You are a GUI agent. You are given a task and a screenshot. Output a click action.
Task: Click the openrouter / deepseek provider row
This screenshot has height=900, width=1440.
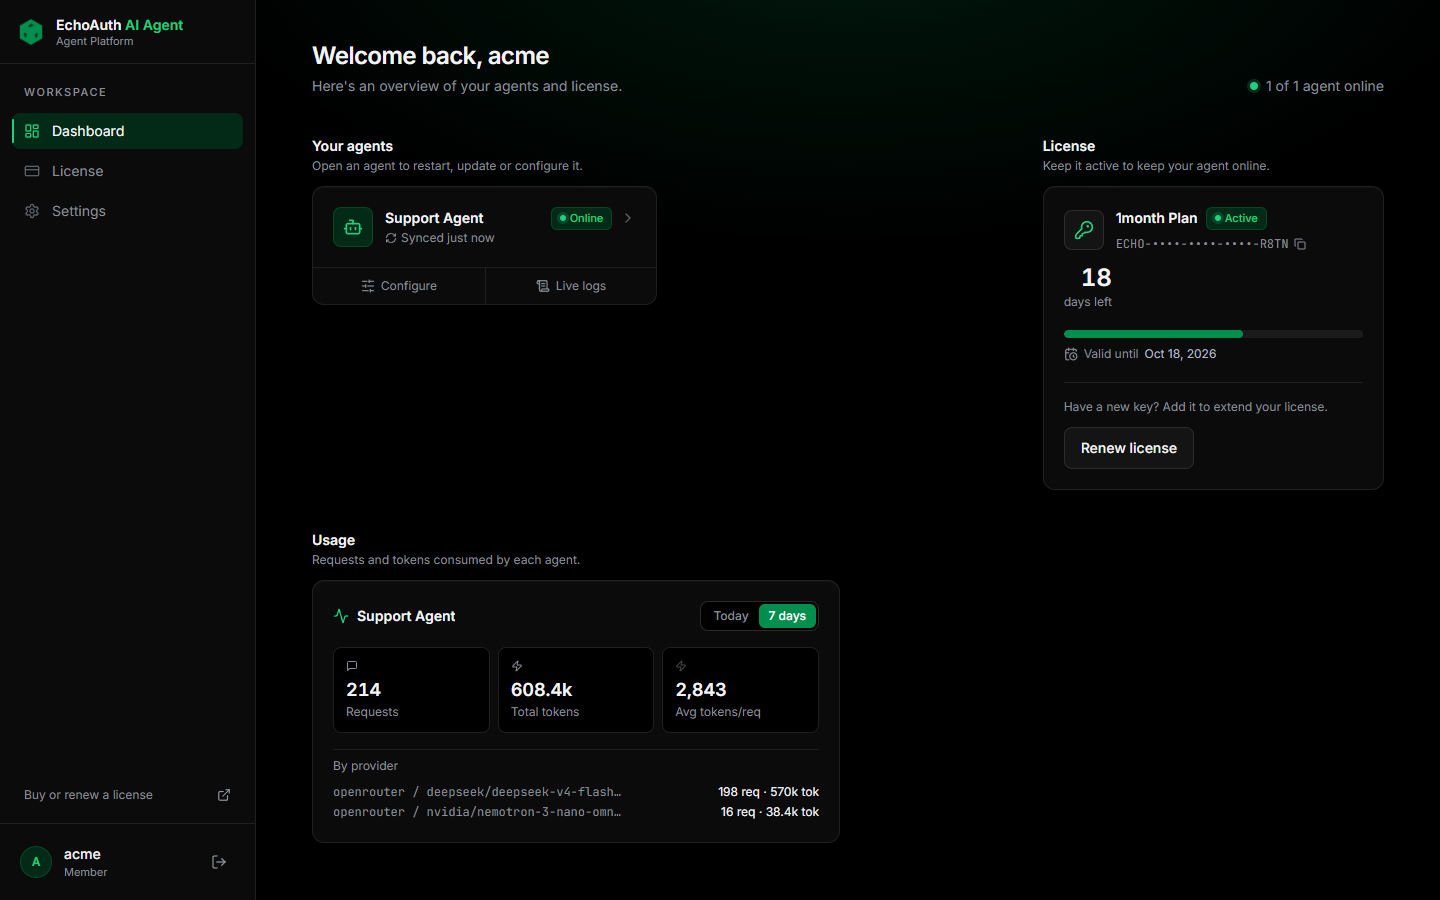576,792
